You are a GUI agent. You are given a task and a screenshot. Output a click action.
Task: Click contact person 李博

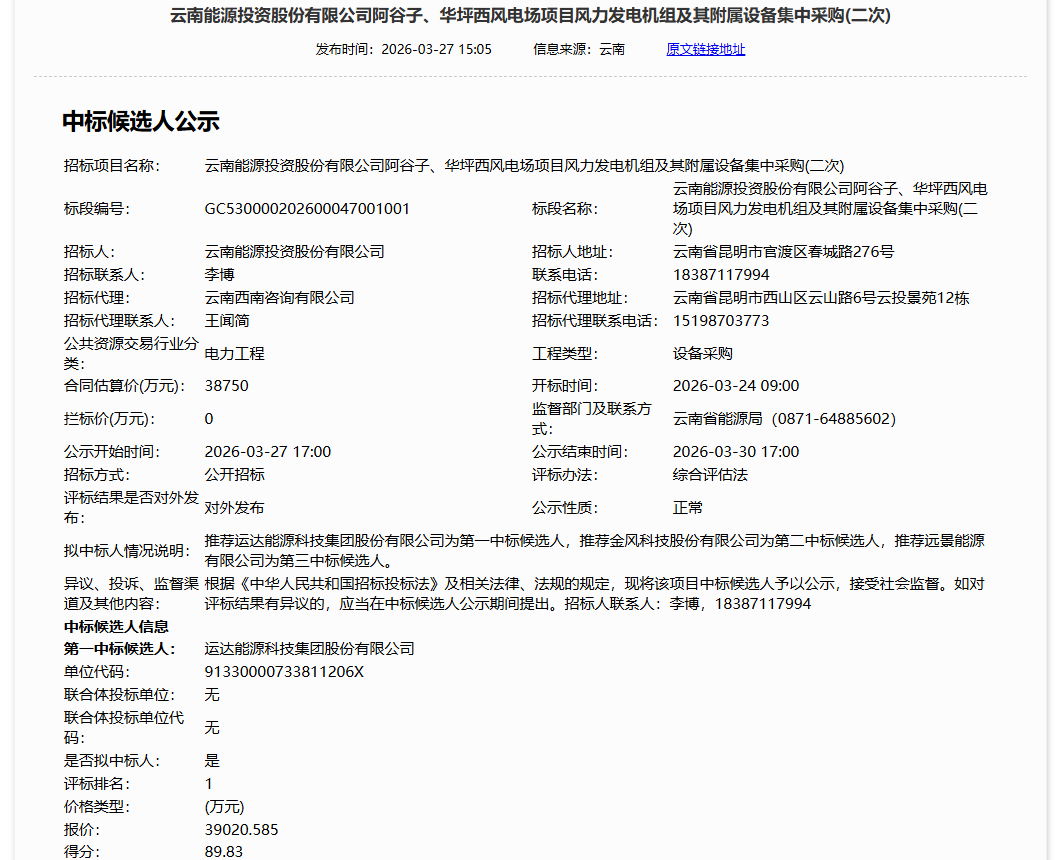tap(220, 275)
